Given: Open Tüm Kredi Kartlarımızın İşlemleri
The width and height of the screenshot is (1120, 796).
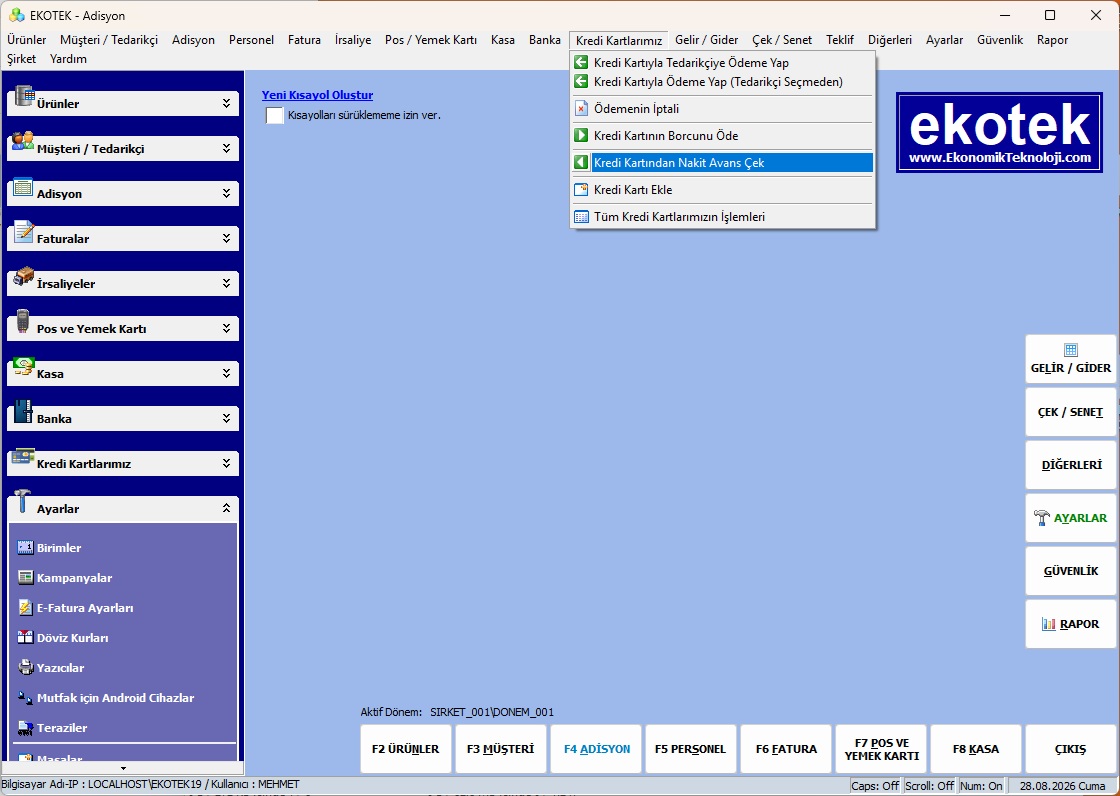Looking at the screenshot, I should pyautogui.click(x=723, y=217).
